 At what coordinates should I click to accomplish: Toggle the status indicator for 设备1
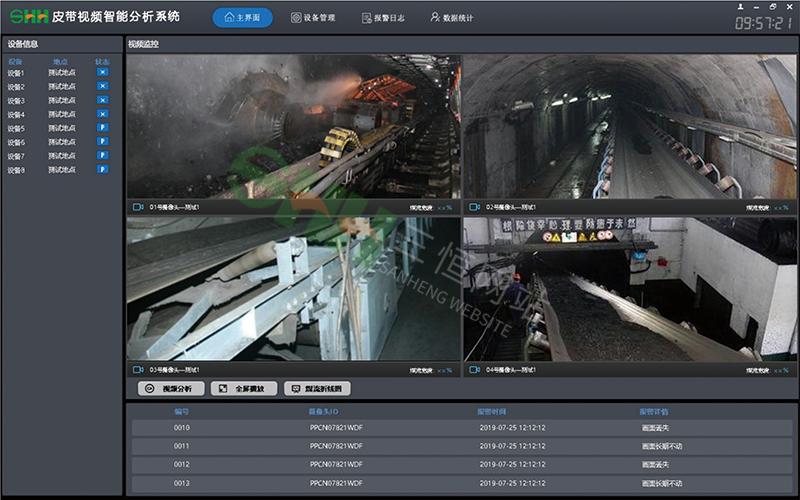tap(102, 72)
